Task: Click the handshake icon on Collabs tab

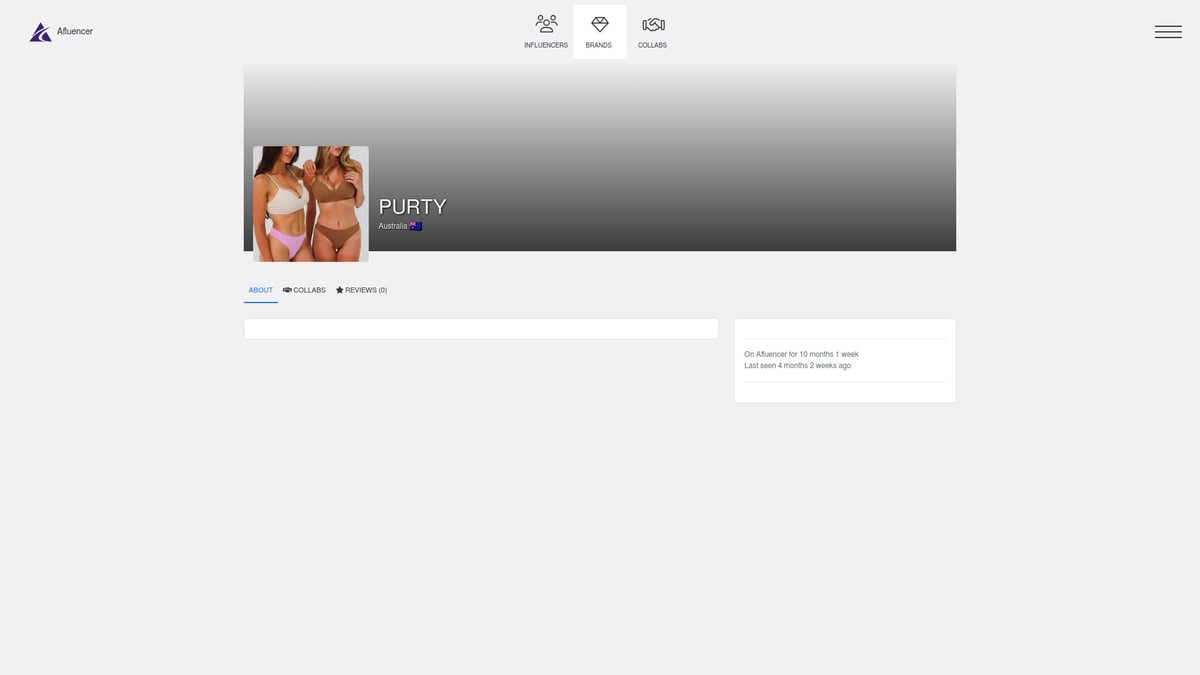Action: (287, 290)
